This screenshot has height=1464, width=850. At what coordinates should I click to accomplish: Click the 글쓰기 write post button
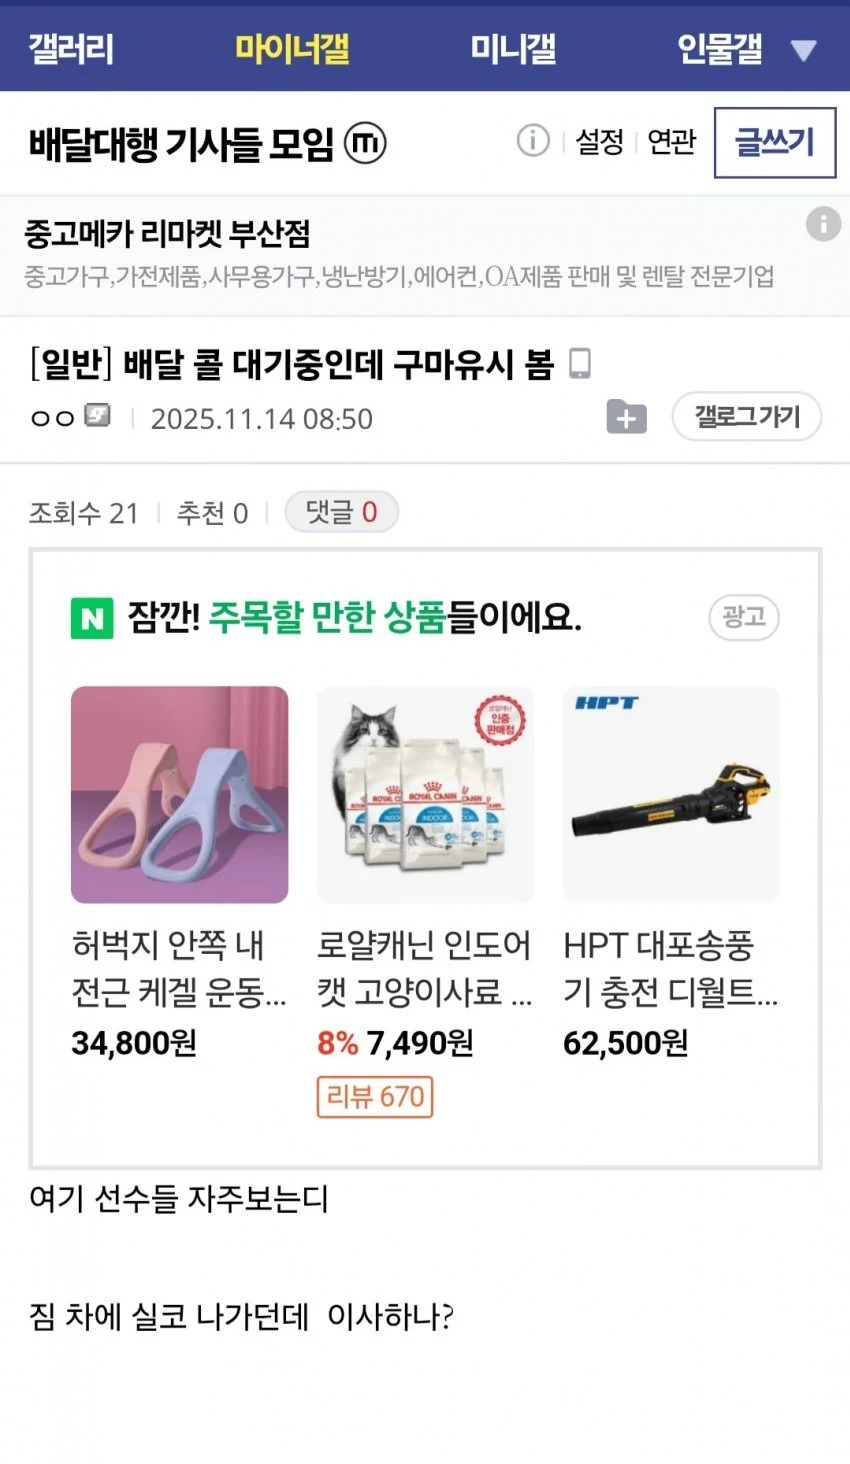tap(775, 142)
